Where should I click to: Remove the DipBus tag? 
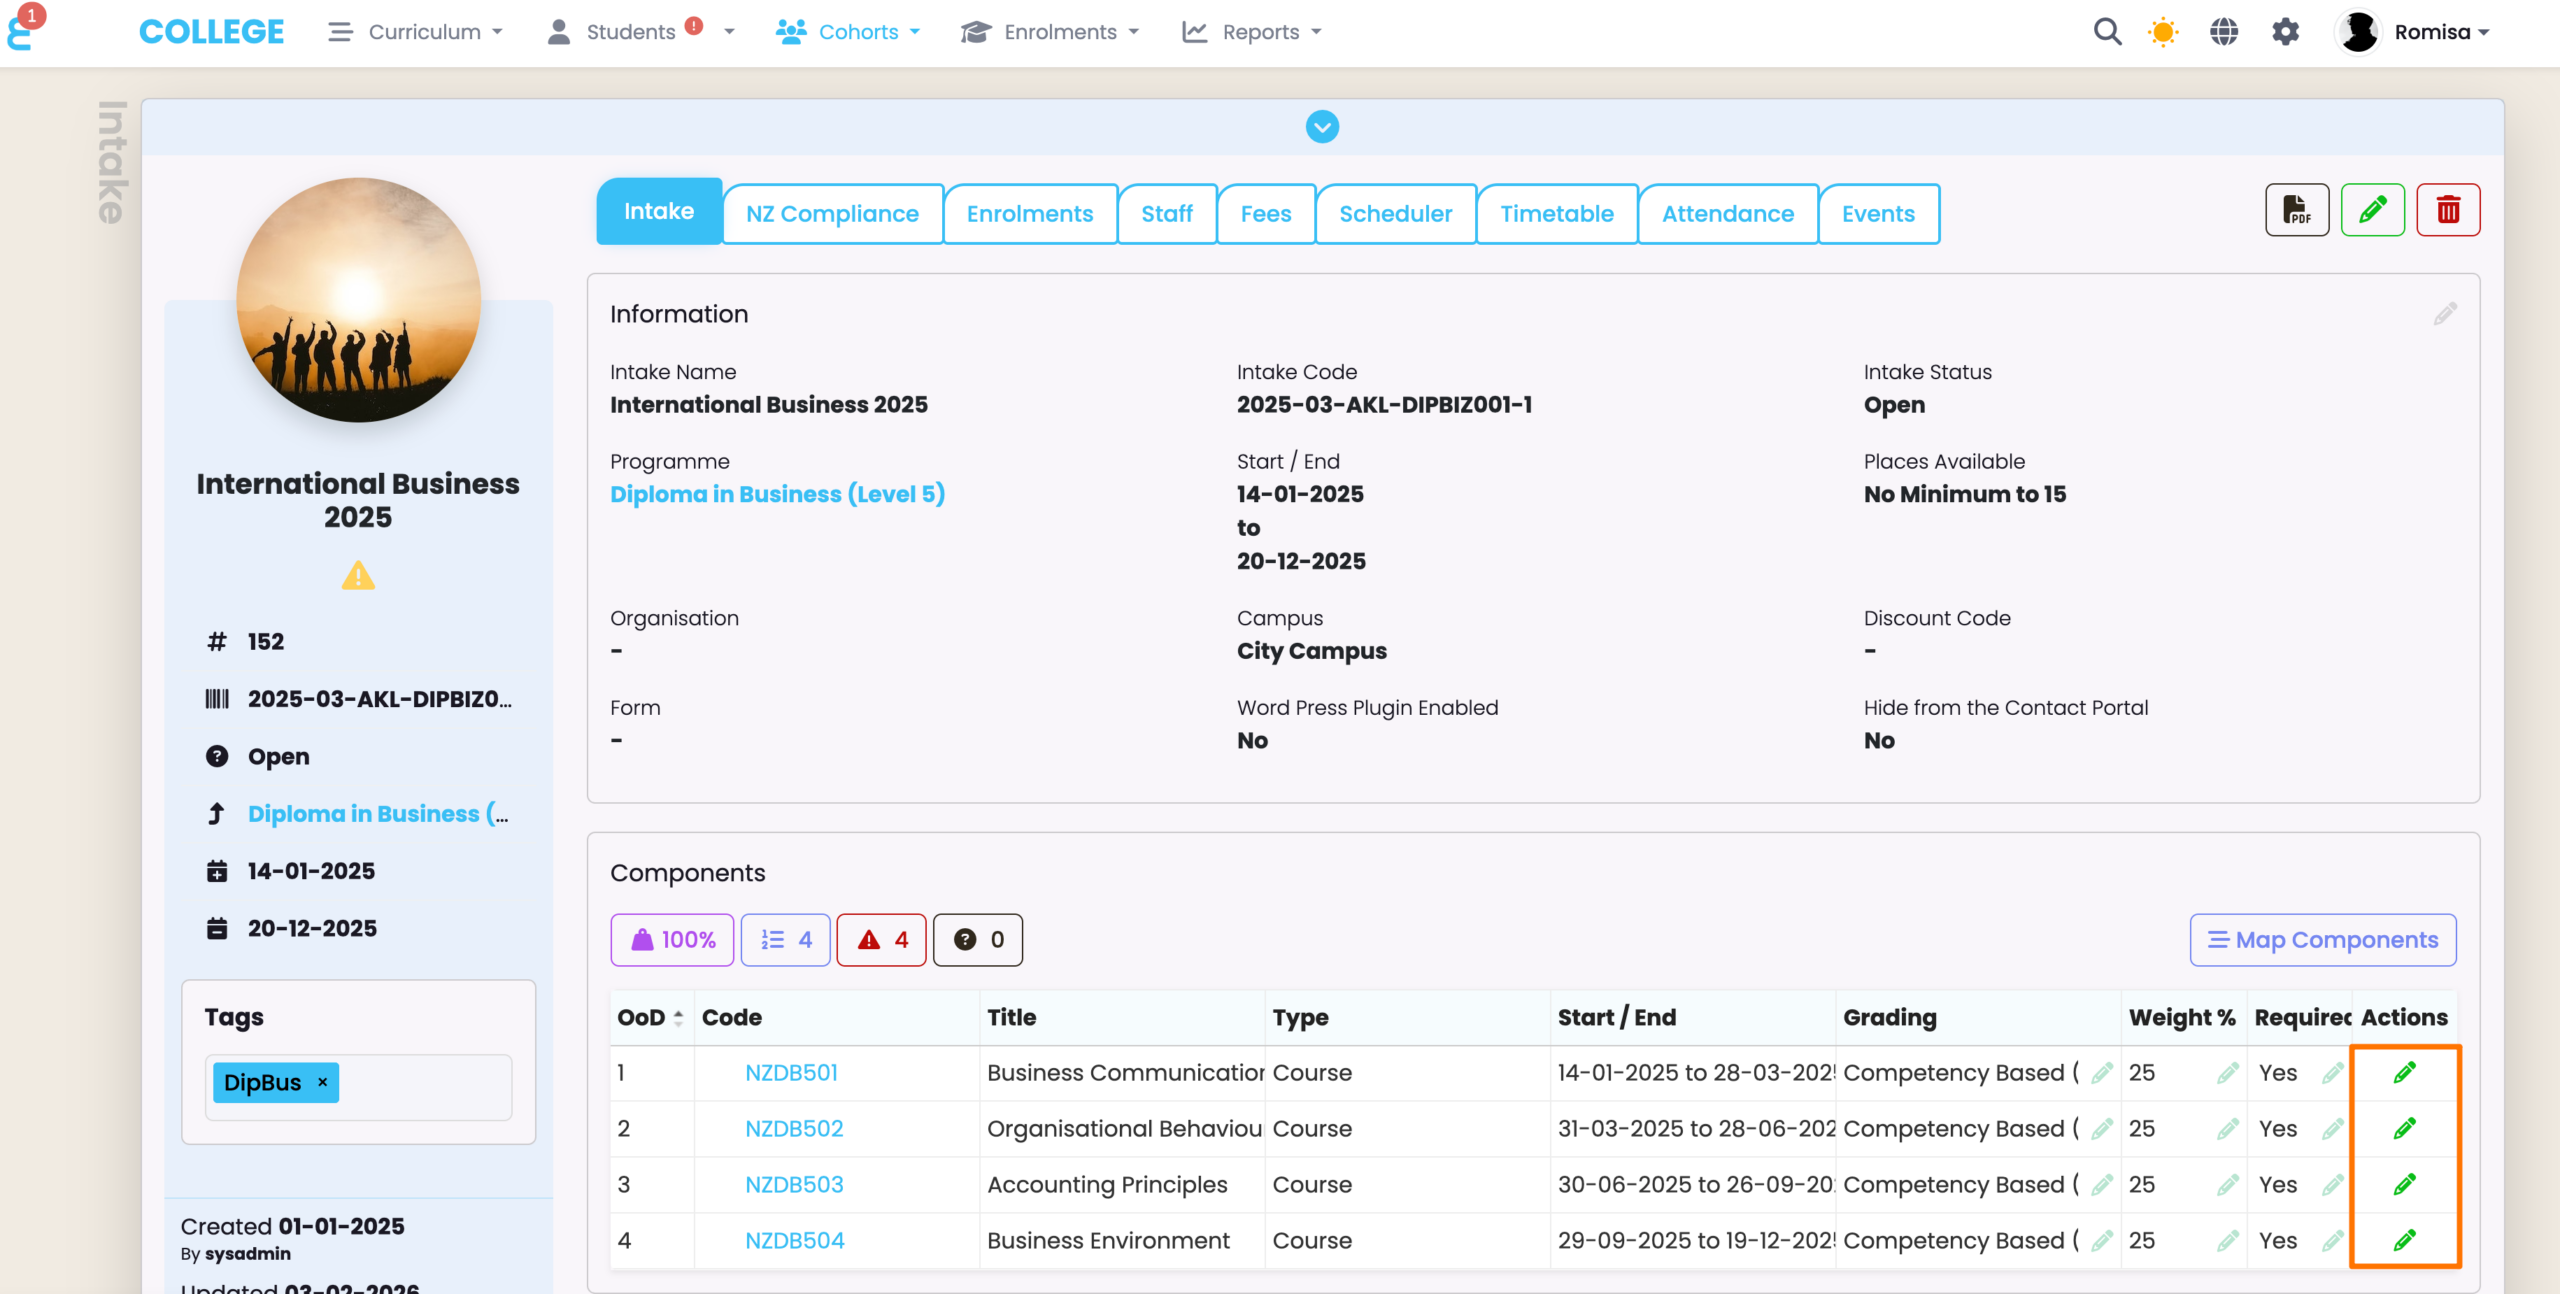click(x=323, y=1082)
